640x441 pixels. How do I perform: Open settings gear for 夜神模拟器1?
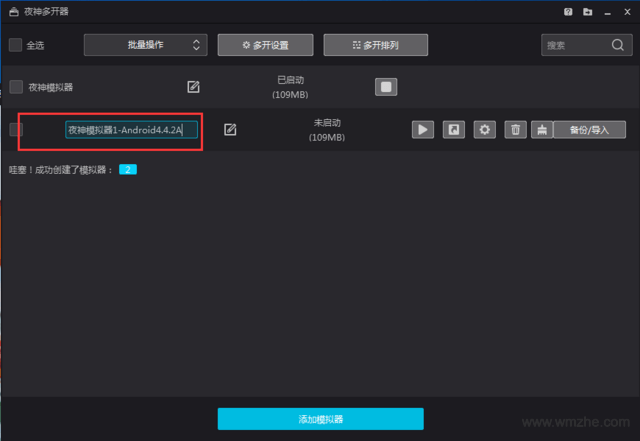pos(485,129)
